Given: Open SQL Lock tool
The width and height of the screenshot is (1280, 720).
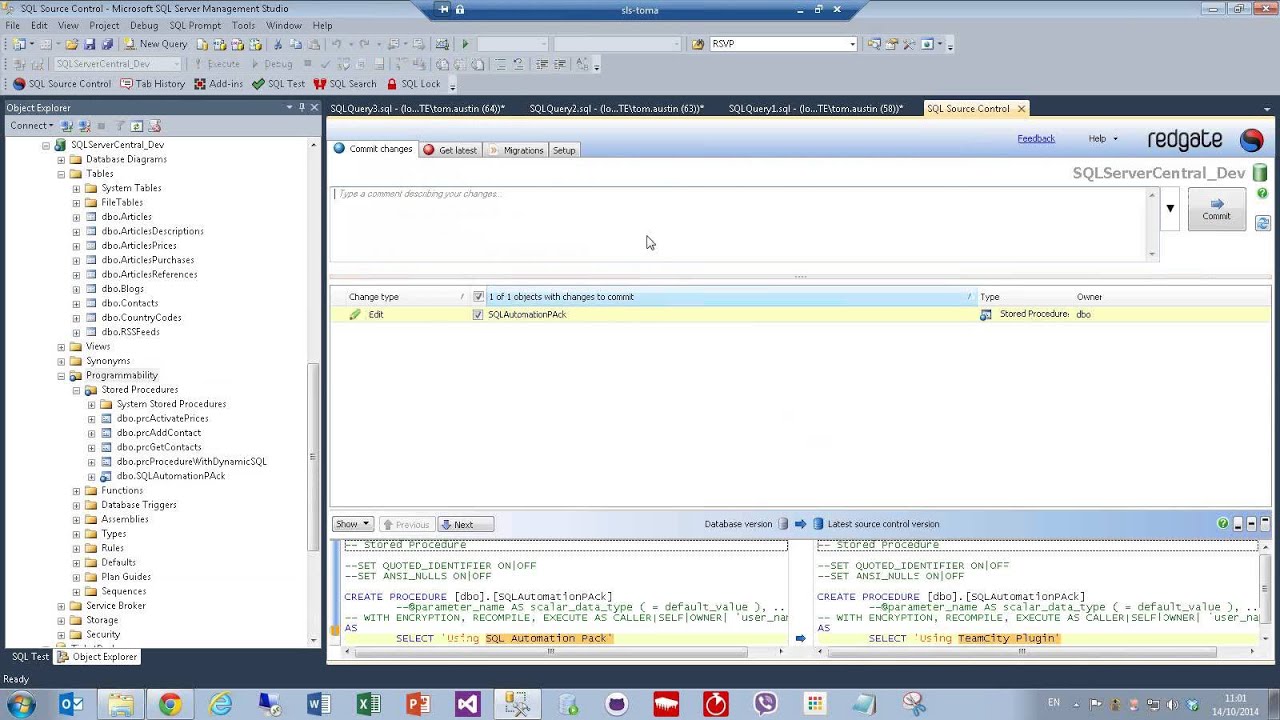Looking at the screenshot, I should click(x=412, y=84).
